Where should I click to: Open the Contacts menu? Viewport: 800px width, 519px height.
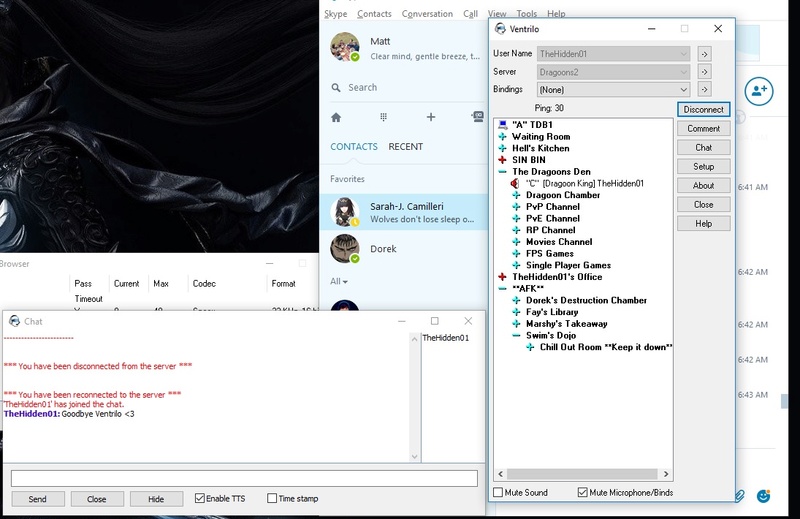pos(374,14)
